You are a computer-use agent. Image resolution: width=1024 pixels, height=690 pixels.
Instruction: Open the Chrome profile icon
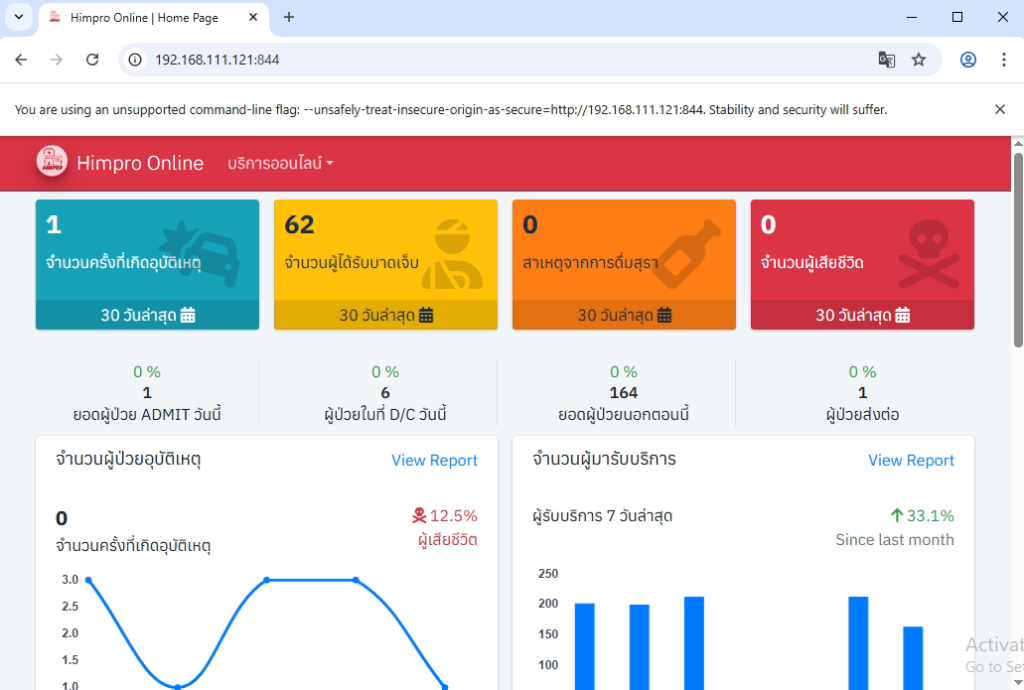tap(967, 60)
